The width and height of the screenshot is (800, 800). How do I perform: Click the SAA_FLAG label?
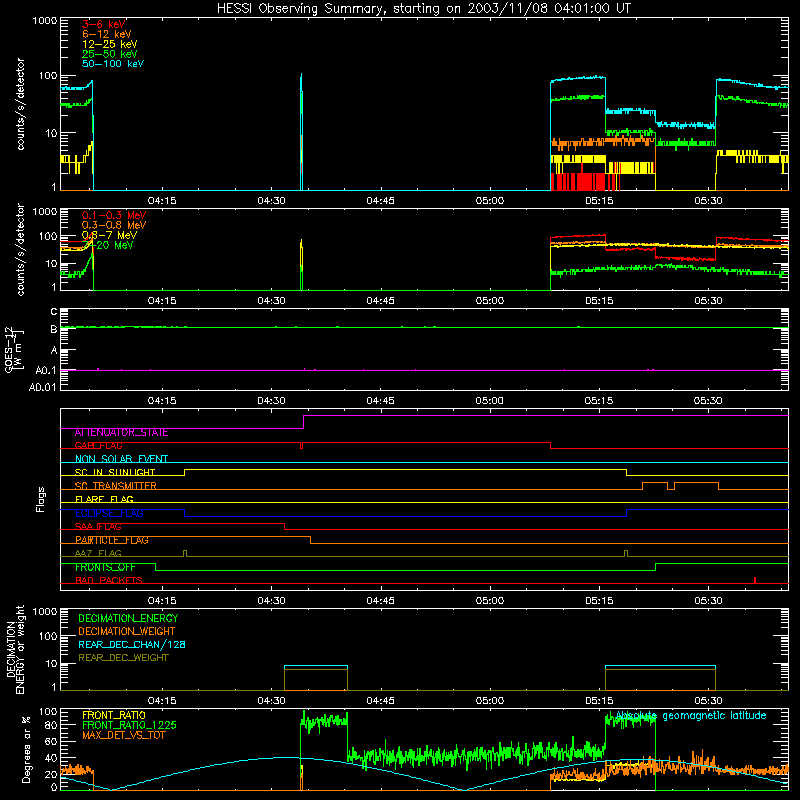click(x=98, y=527)
